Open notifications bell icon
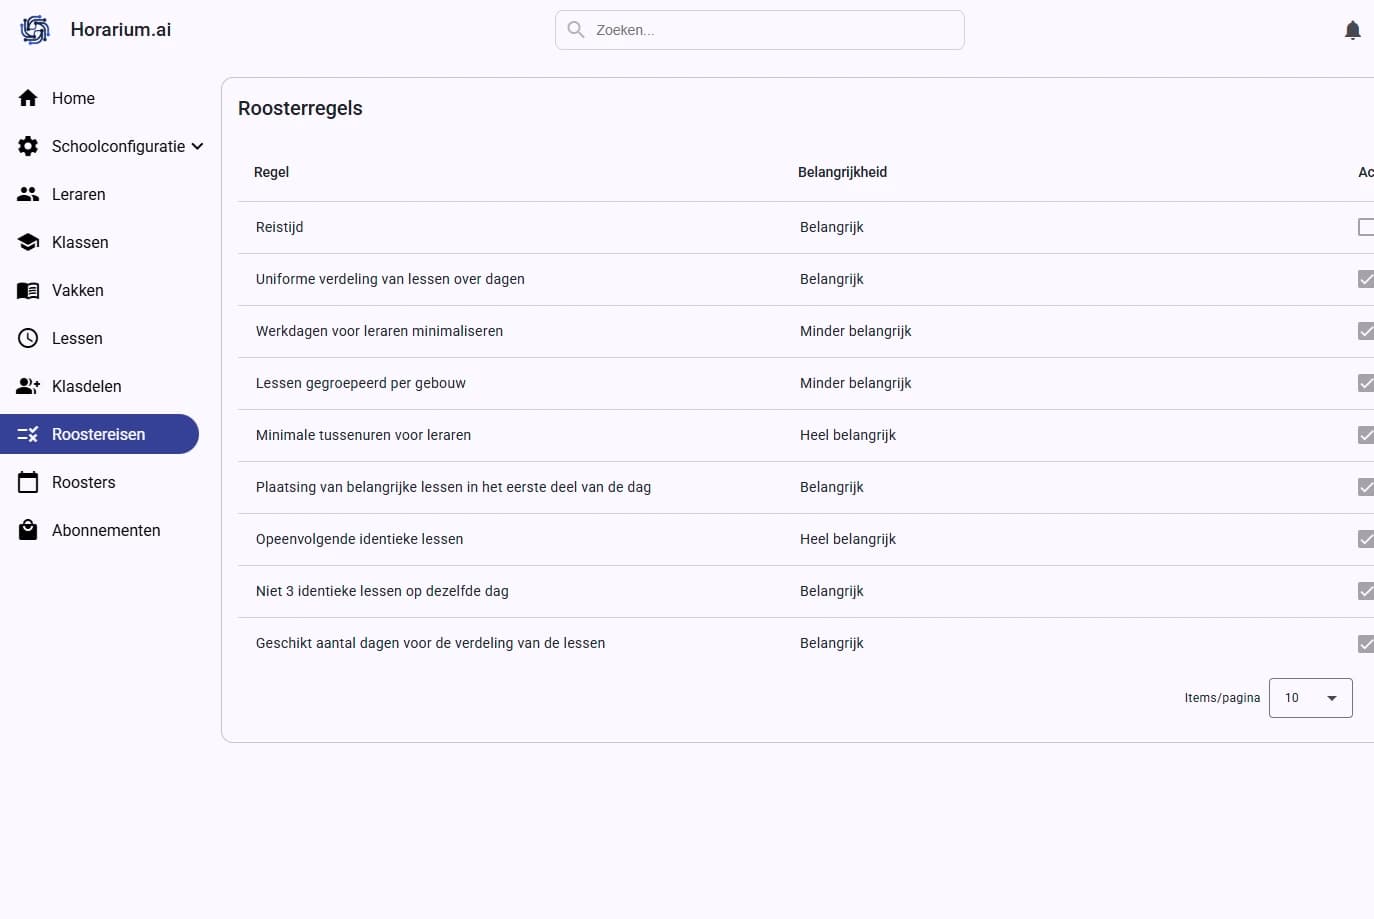 1352,30
